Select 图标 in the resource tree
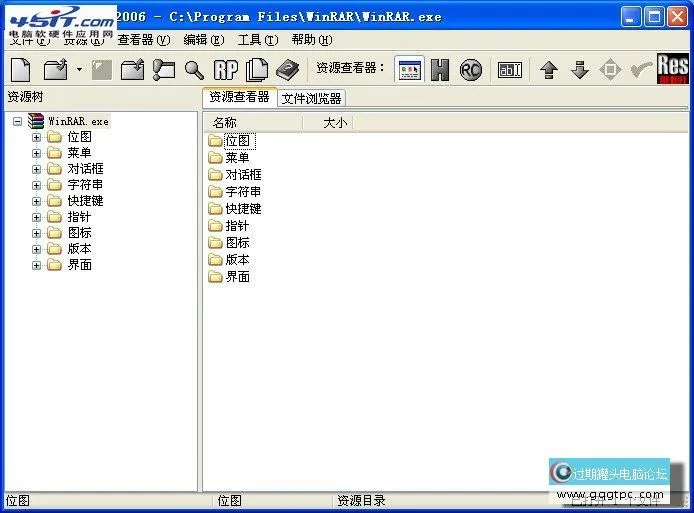 coord(80,233)
